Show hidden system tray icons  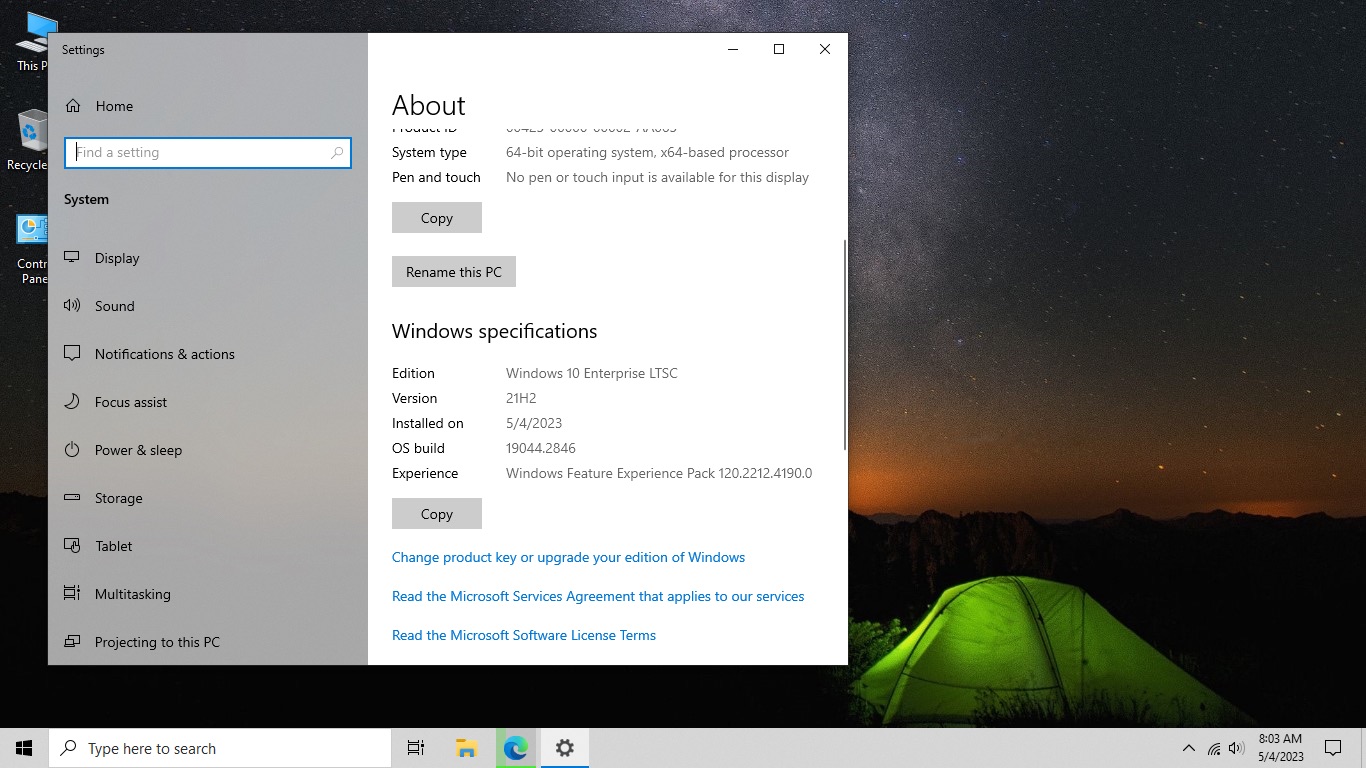click(1189, 748)
